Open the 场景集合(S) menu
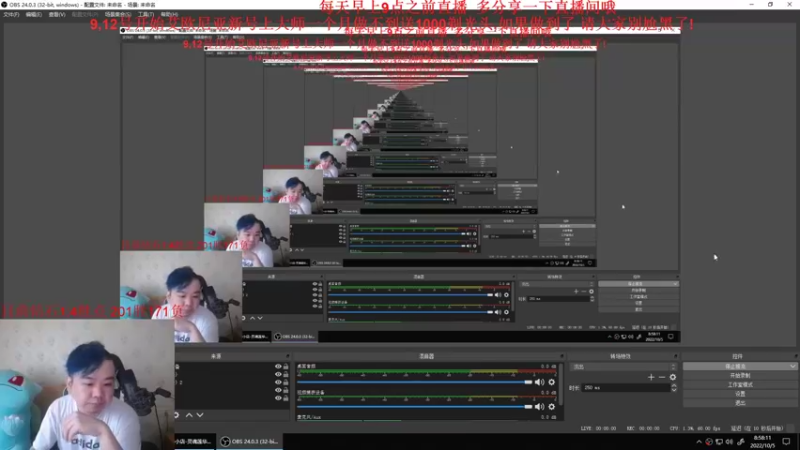Screen dimensions: 800x450 point(118,14)
